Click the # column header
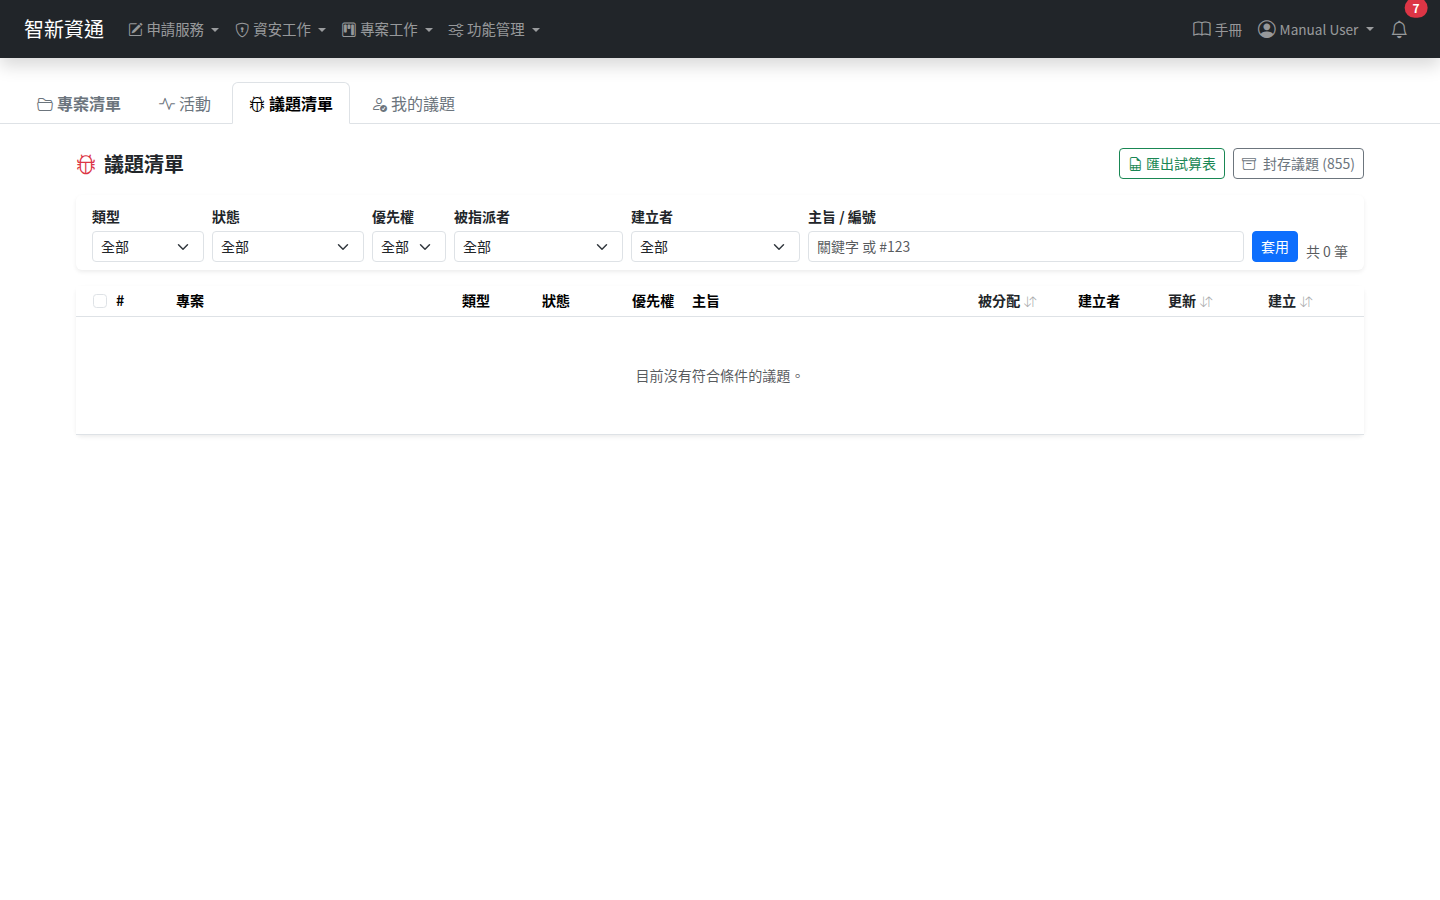Image resolution: width=1440 pixels, height=900 pixels. click(x=120, y=301)
